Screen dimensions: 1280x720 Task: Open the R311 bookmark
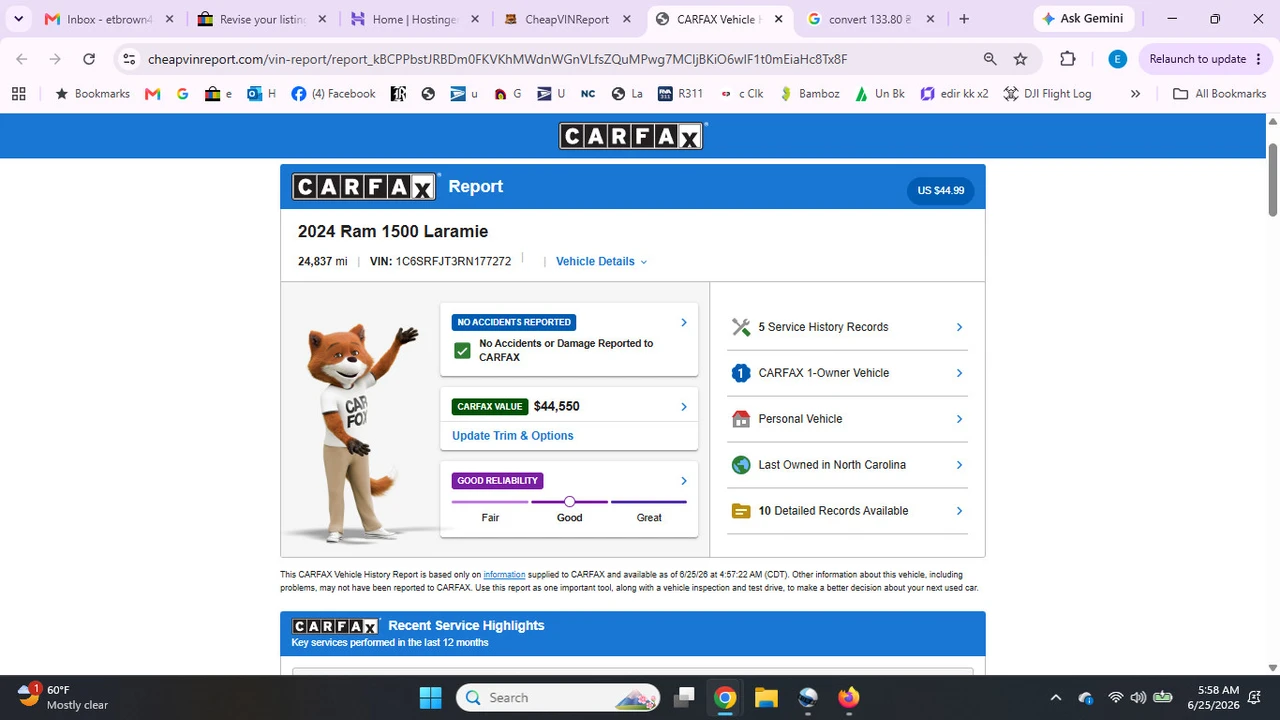coord(680,94)
